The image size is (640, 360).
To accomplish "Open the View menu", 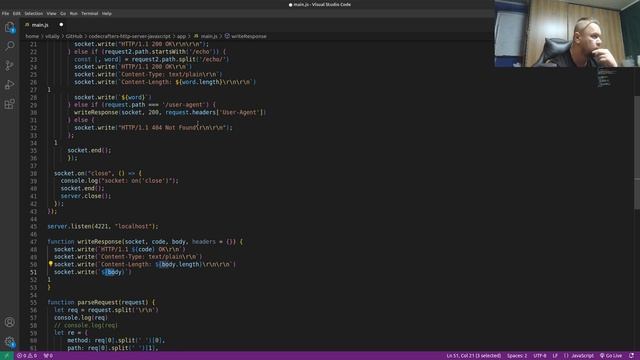I will tap(51, 13).
